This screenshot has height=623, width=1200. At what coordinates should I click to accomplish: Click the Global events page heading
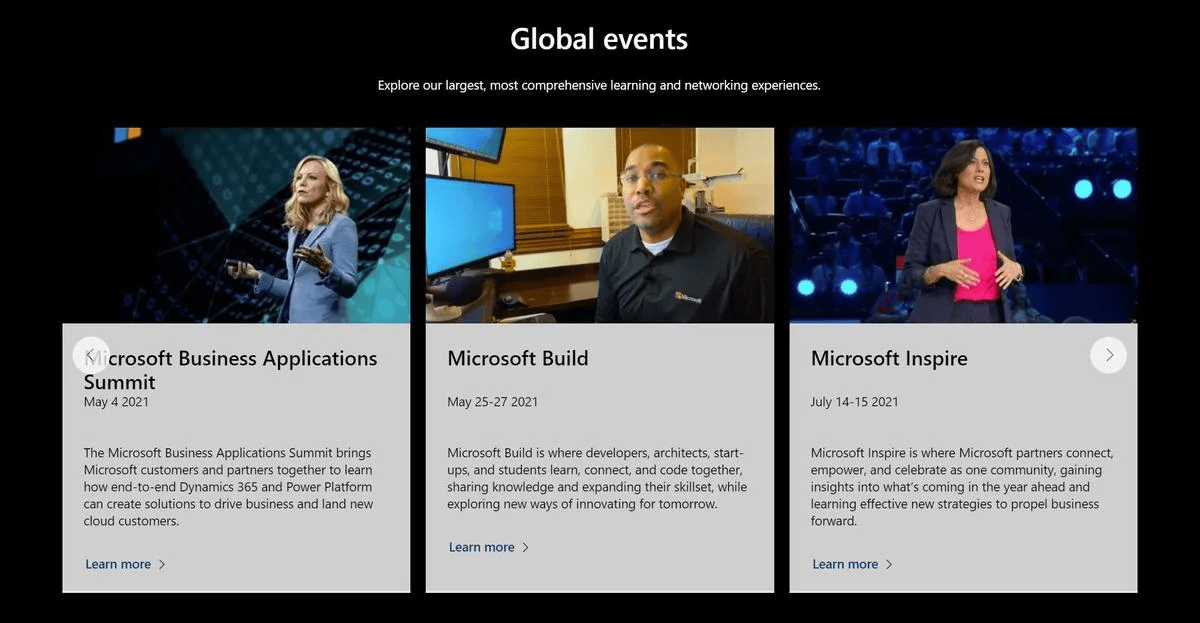599,39
